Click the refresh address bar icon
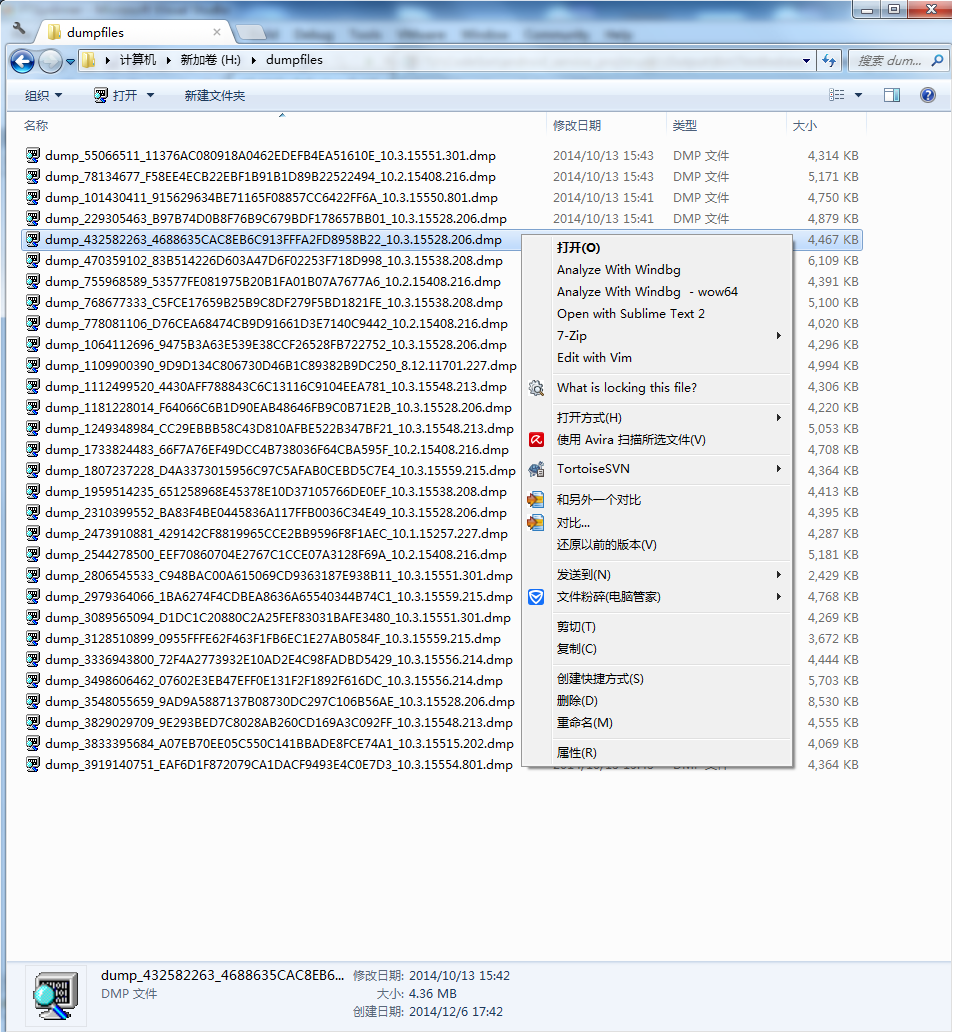This screenshot has width=954, height=1032. pyautogui.click(x=829, y=60)
